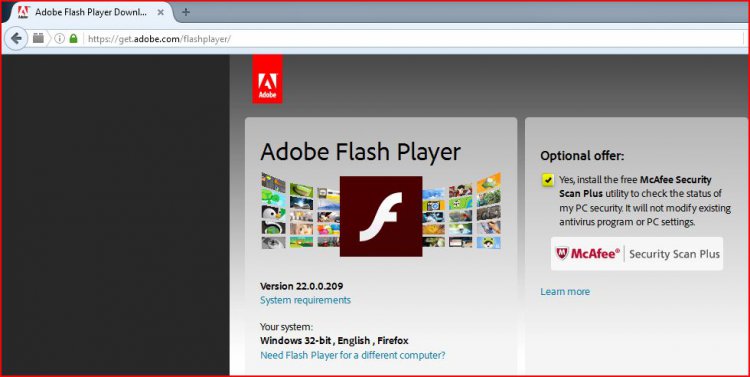Uncheck the McAfee Security Scan Plus offer
750x377 pixels.
(x=548, y=180)
